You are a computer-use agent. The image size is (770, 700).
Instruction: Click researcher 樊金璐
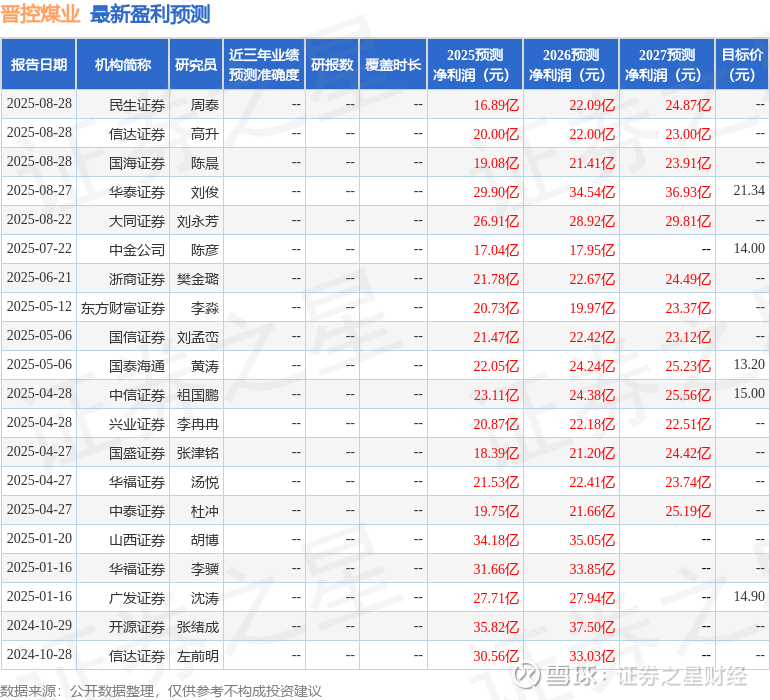(x=198, y=279)
